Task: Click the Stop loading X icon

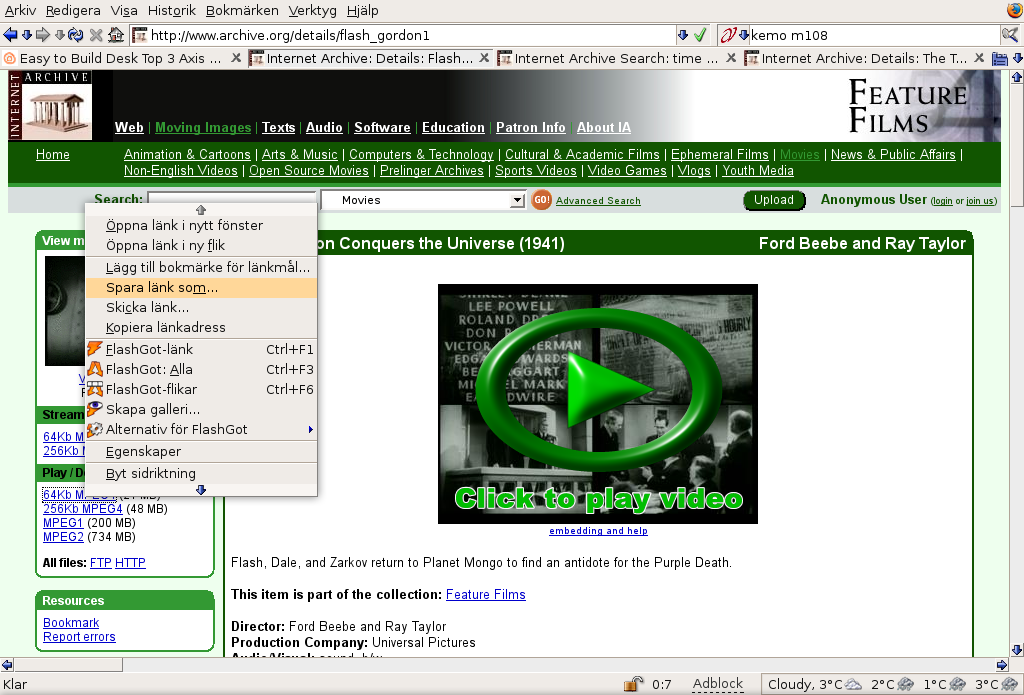Action: pos(96,35)
